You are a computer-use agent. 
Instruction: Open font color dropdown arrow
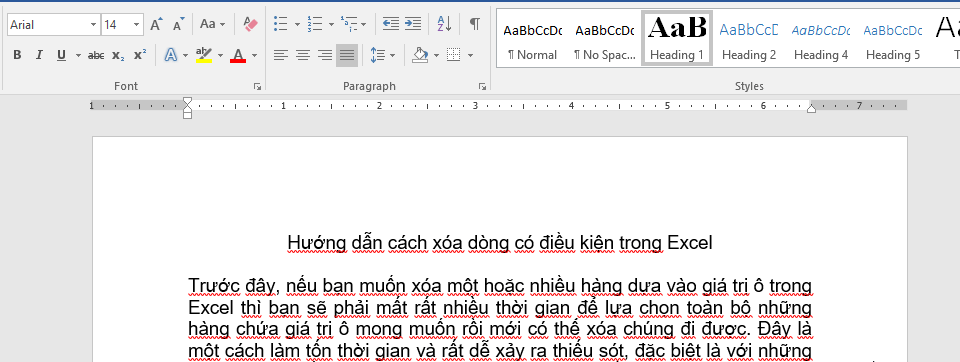(255, 55)
